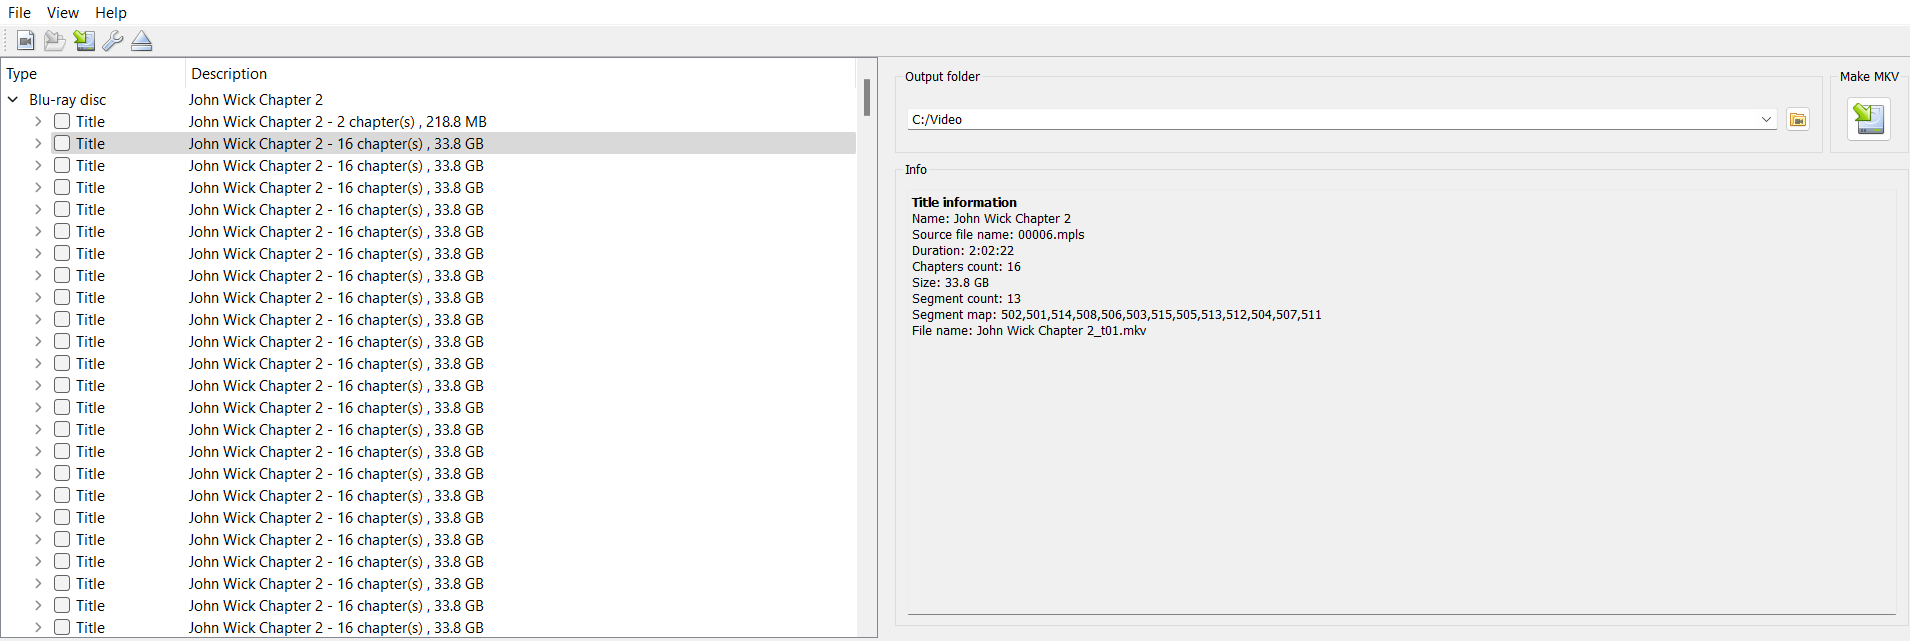This screenshot has height=641, width=1910.
Task: Click the 'Title information' heading
Action: [x=964, y=202]
